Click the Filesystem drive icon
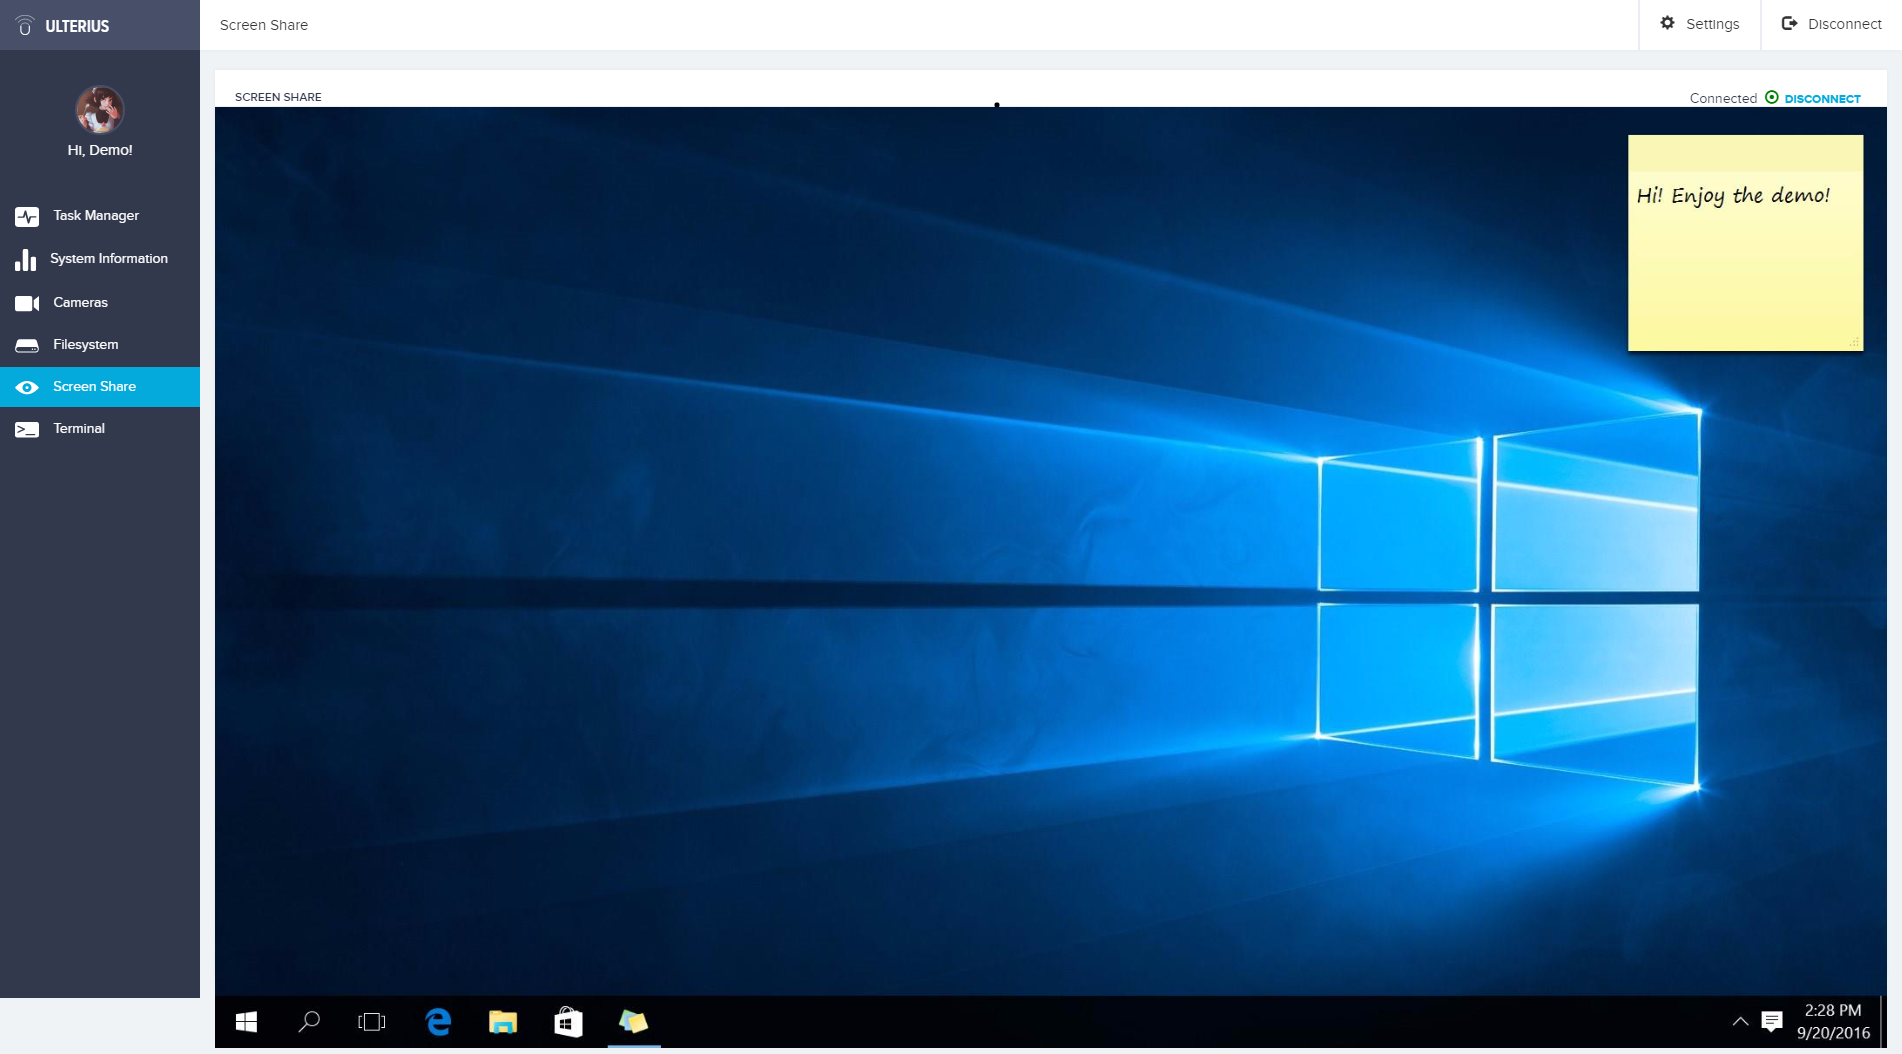This screenshot has height=1054, width=1902. [x=27, y=345]
